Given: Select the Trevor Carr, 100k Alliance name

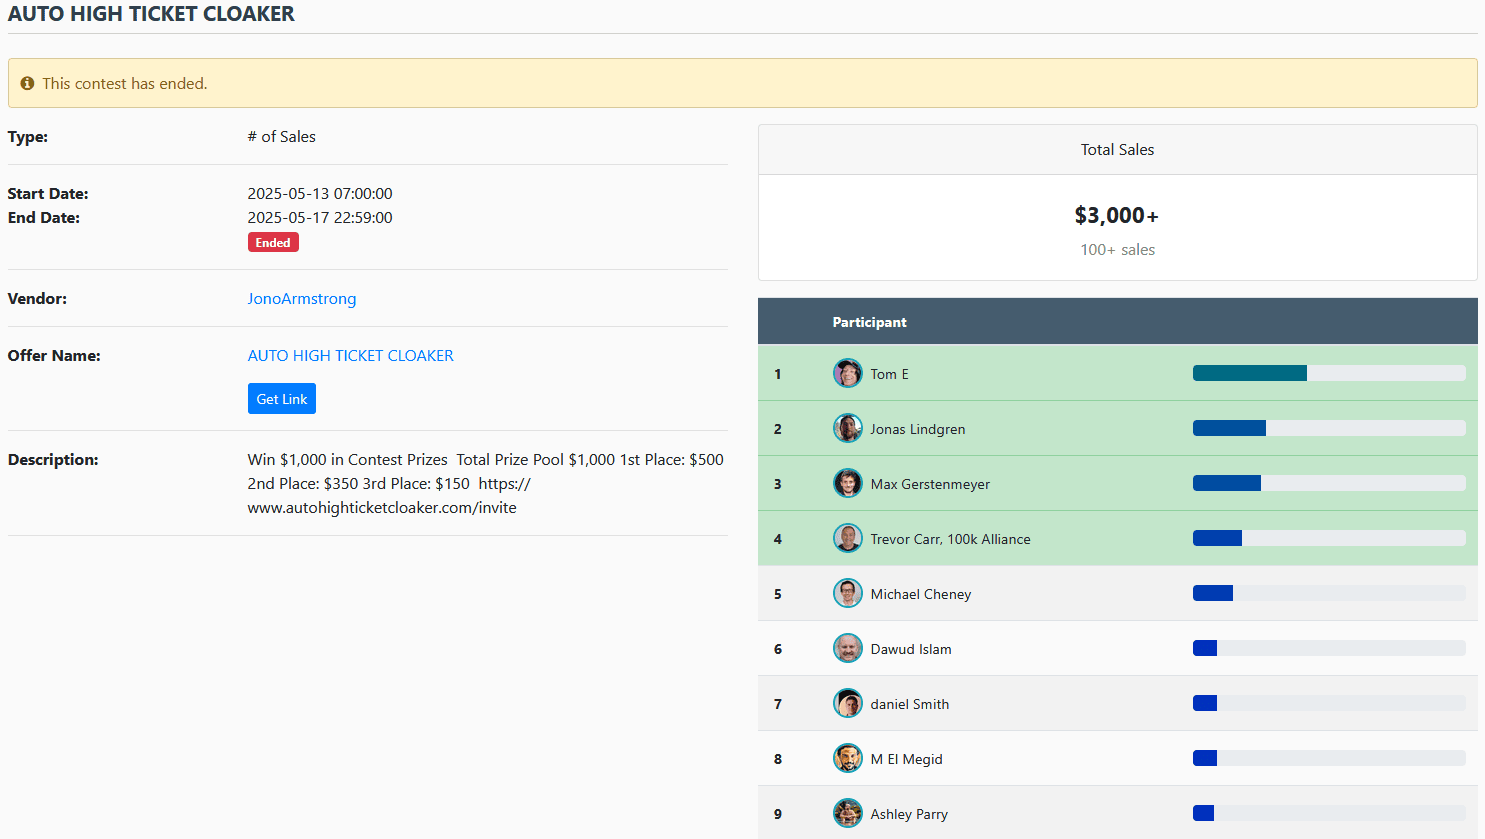Looking at the screenshot, I should 949,539.
